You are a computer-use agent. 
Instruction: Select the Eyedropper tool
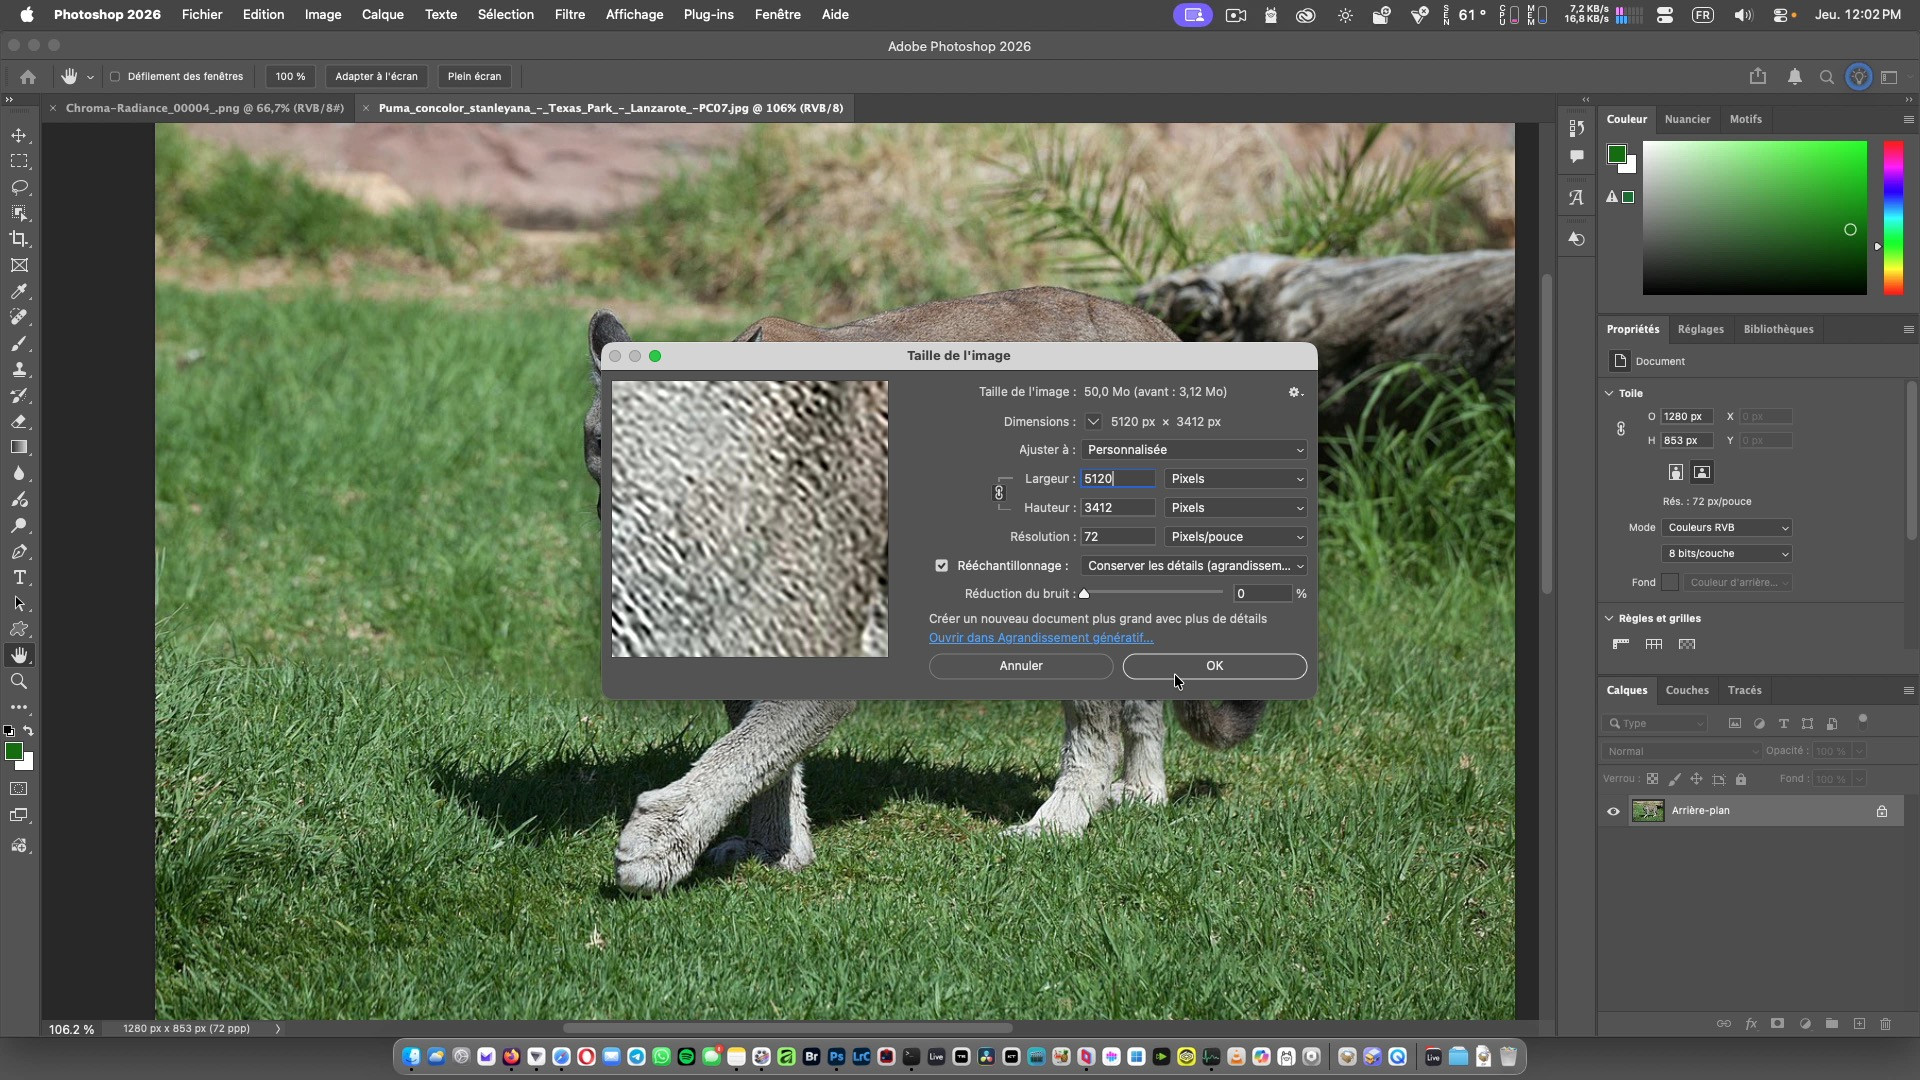(x=19, y=291)
